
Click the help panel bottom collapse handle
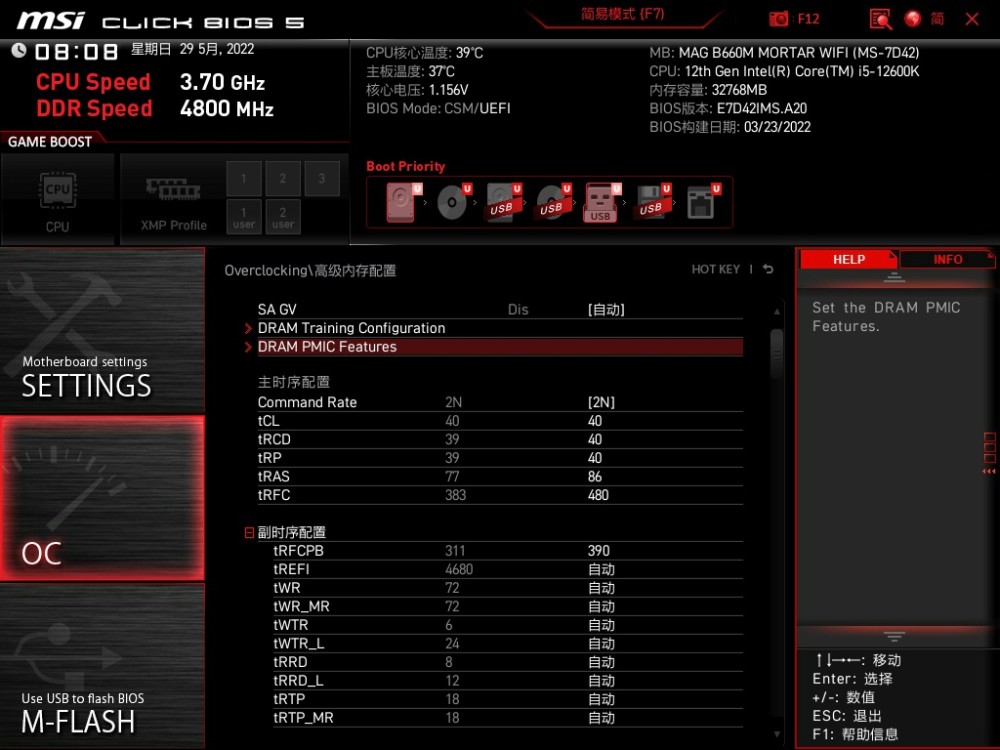click(894, 636)
